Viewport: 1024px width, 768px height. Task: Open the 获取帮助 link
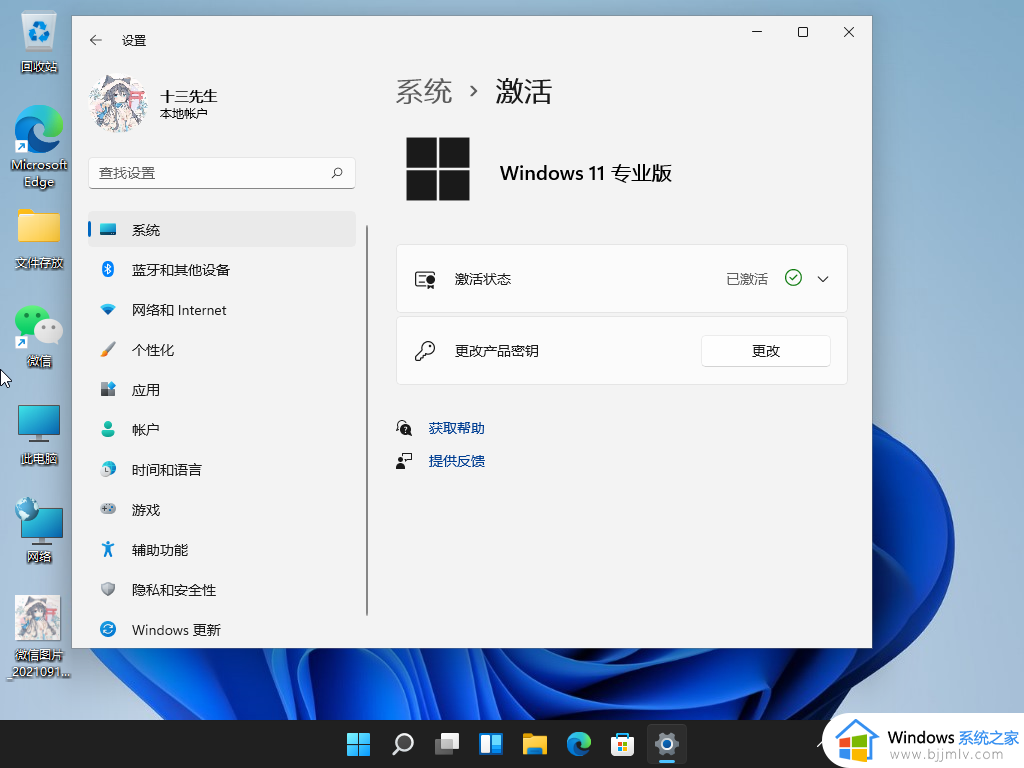456,428
